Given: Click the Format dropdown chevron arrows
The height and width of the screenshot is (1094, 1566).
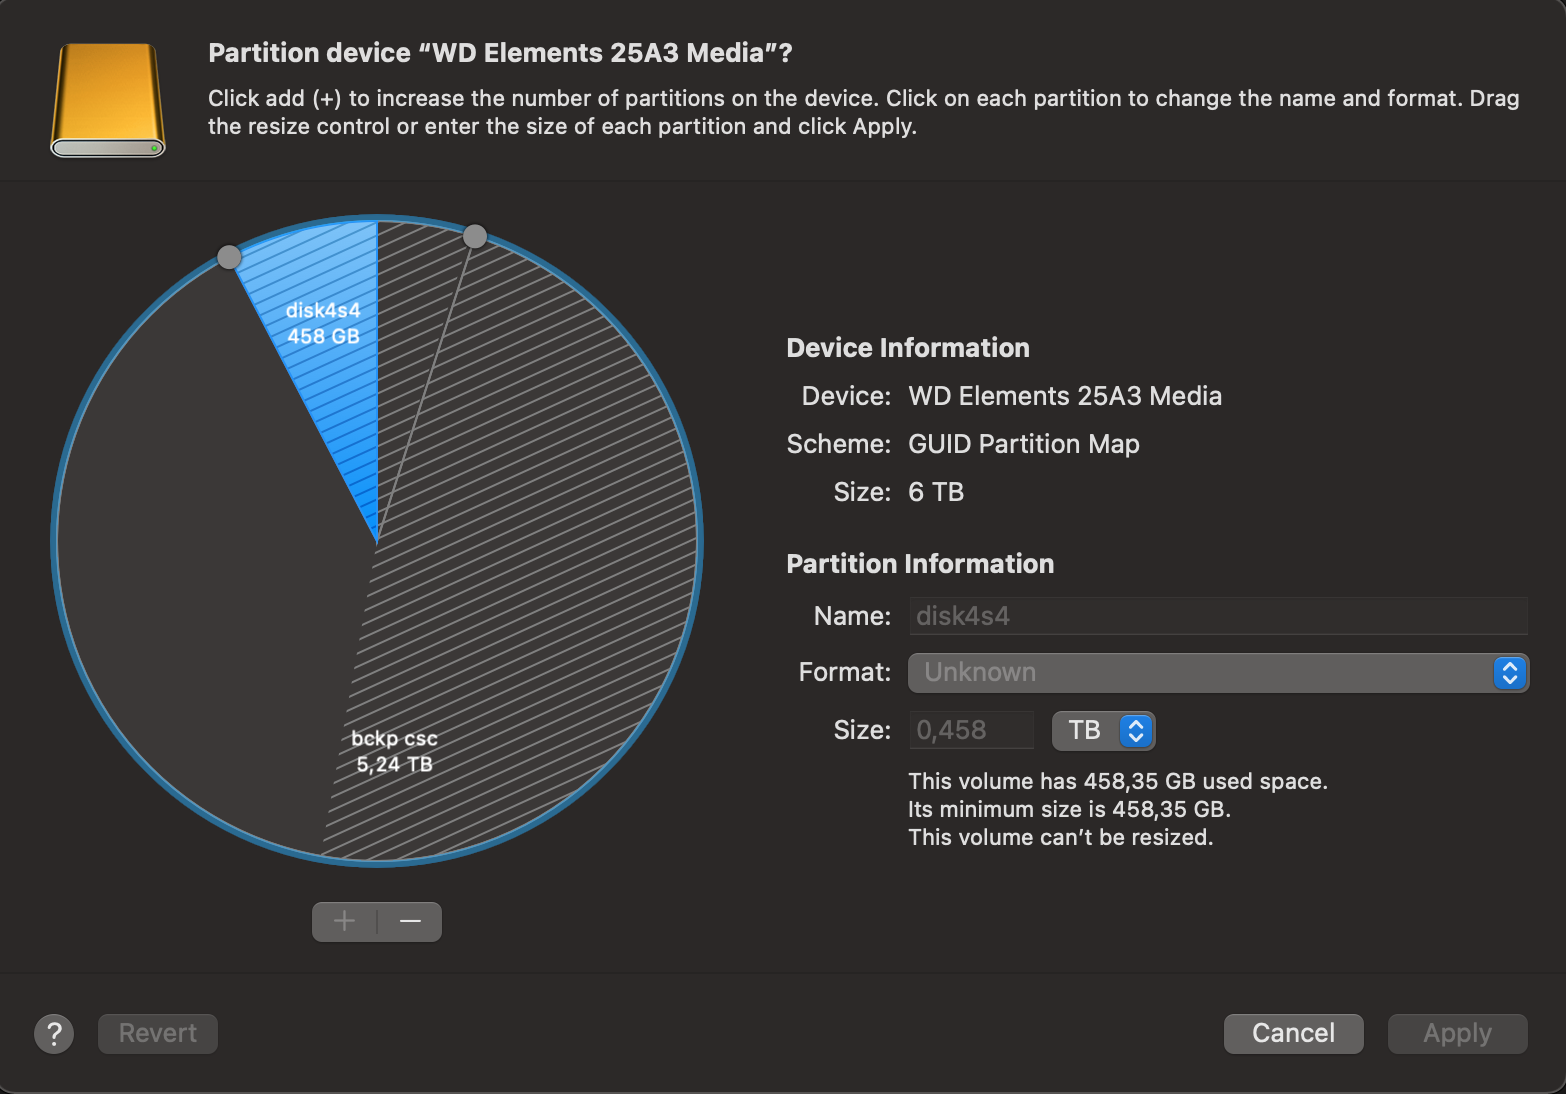Looking at the screenshot, I should point(1510,672).
